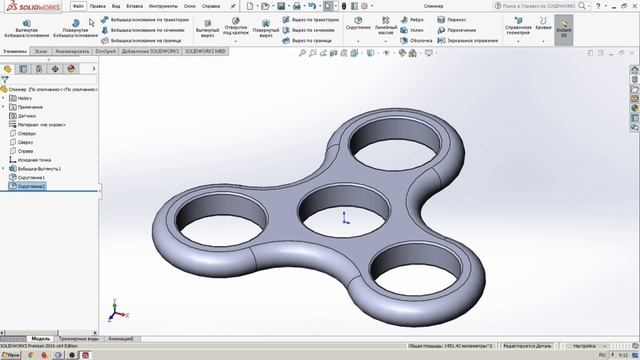640x360 pixels.
Task: Select Swept Boss/Base (Бобышка по траектории)
Action: tap(145, 20)
